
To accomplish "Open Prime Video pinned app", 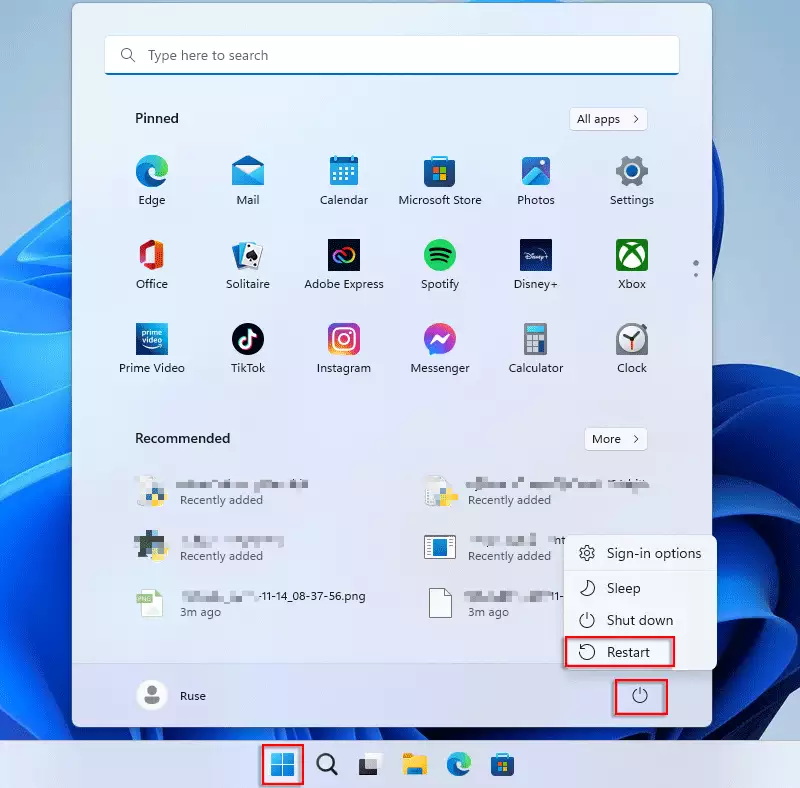I will [152, 340].
